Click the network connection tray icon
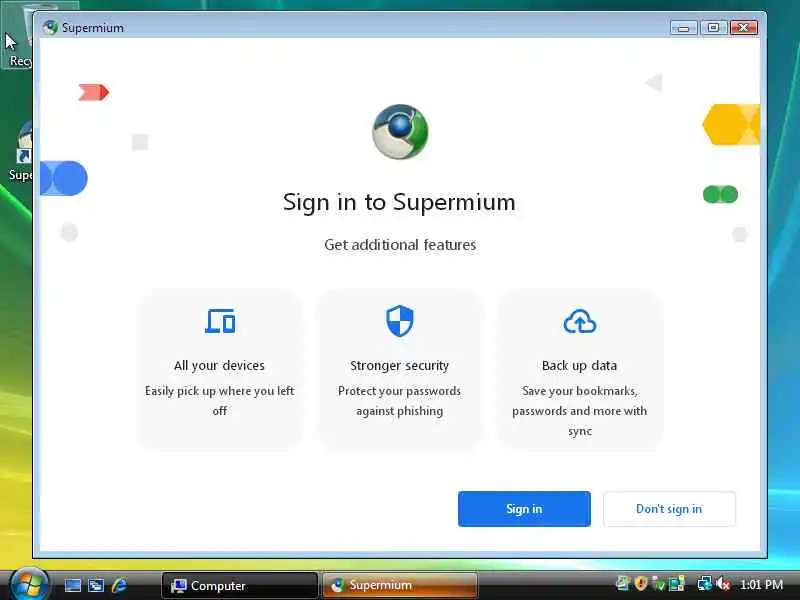The image size is (800, 600). coord(705,584)
